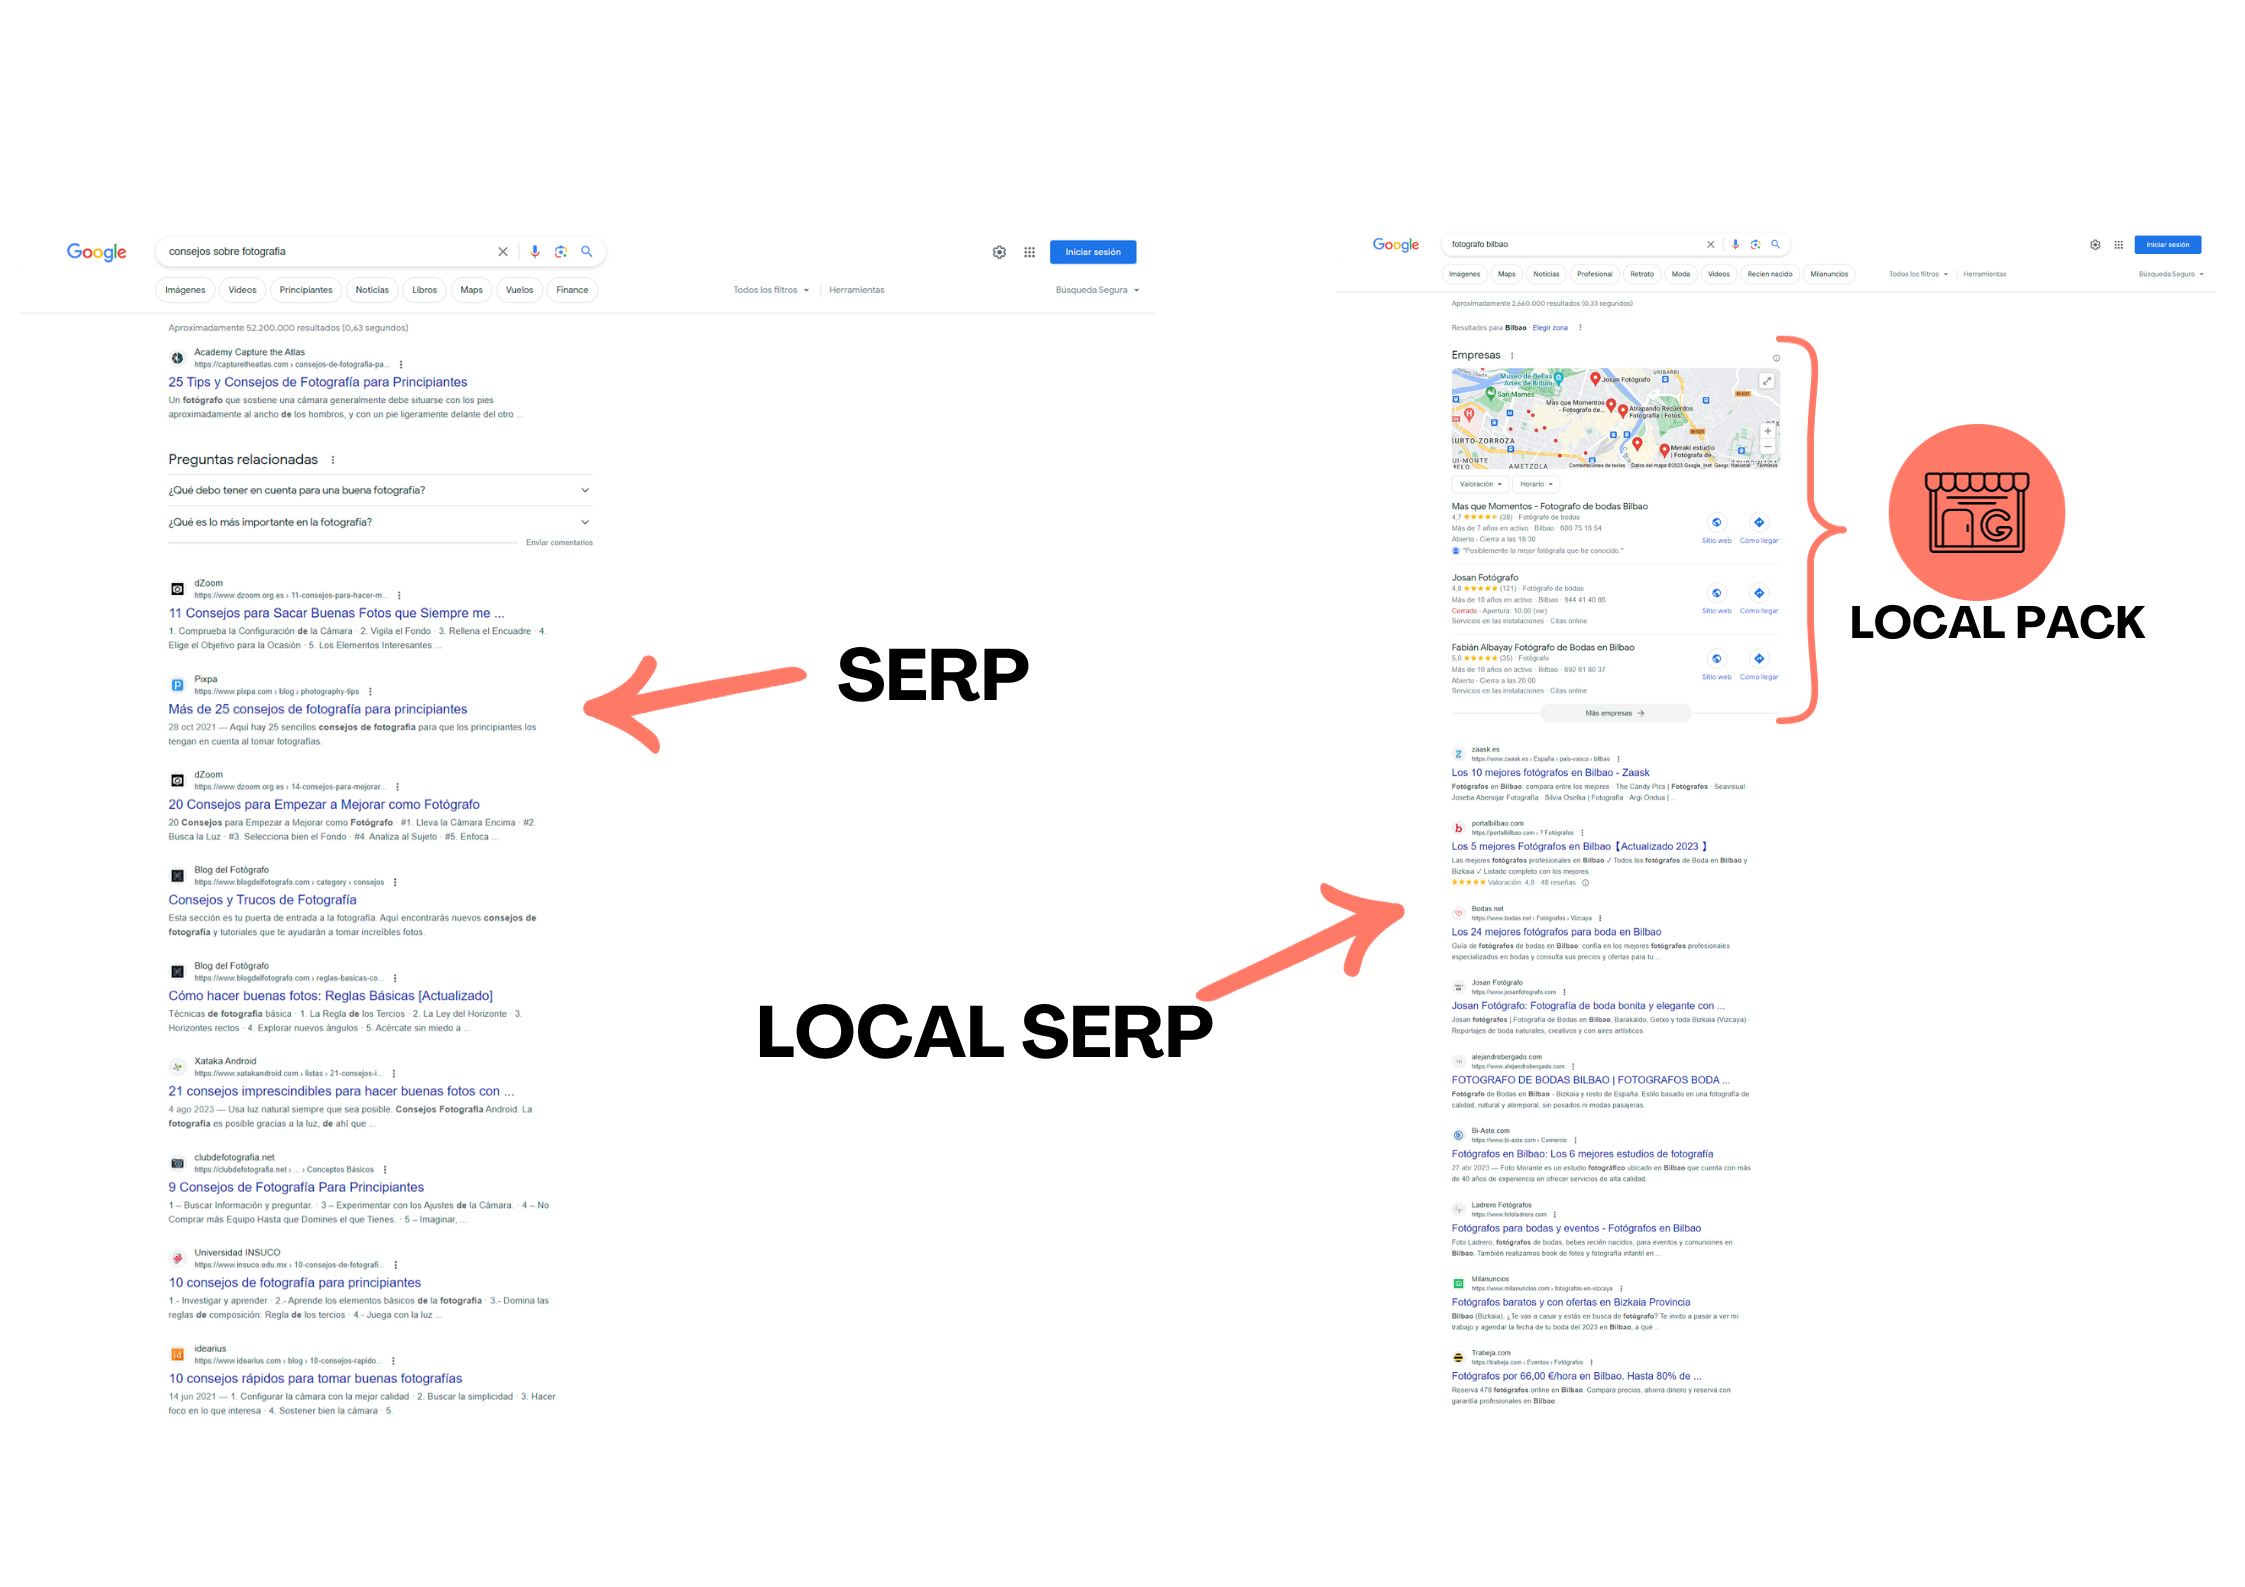Open 'Cómo hacer buenas fotos: Reglas Básicas' result
The width and height of the screenshot is (2245, 1587).
tap(330, 996)
